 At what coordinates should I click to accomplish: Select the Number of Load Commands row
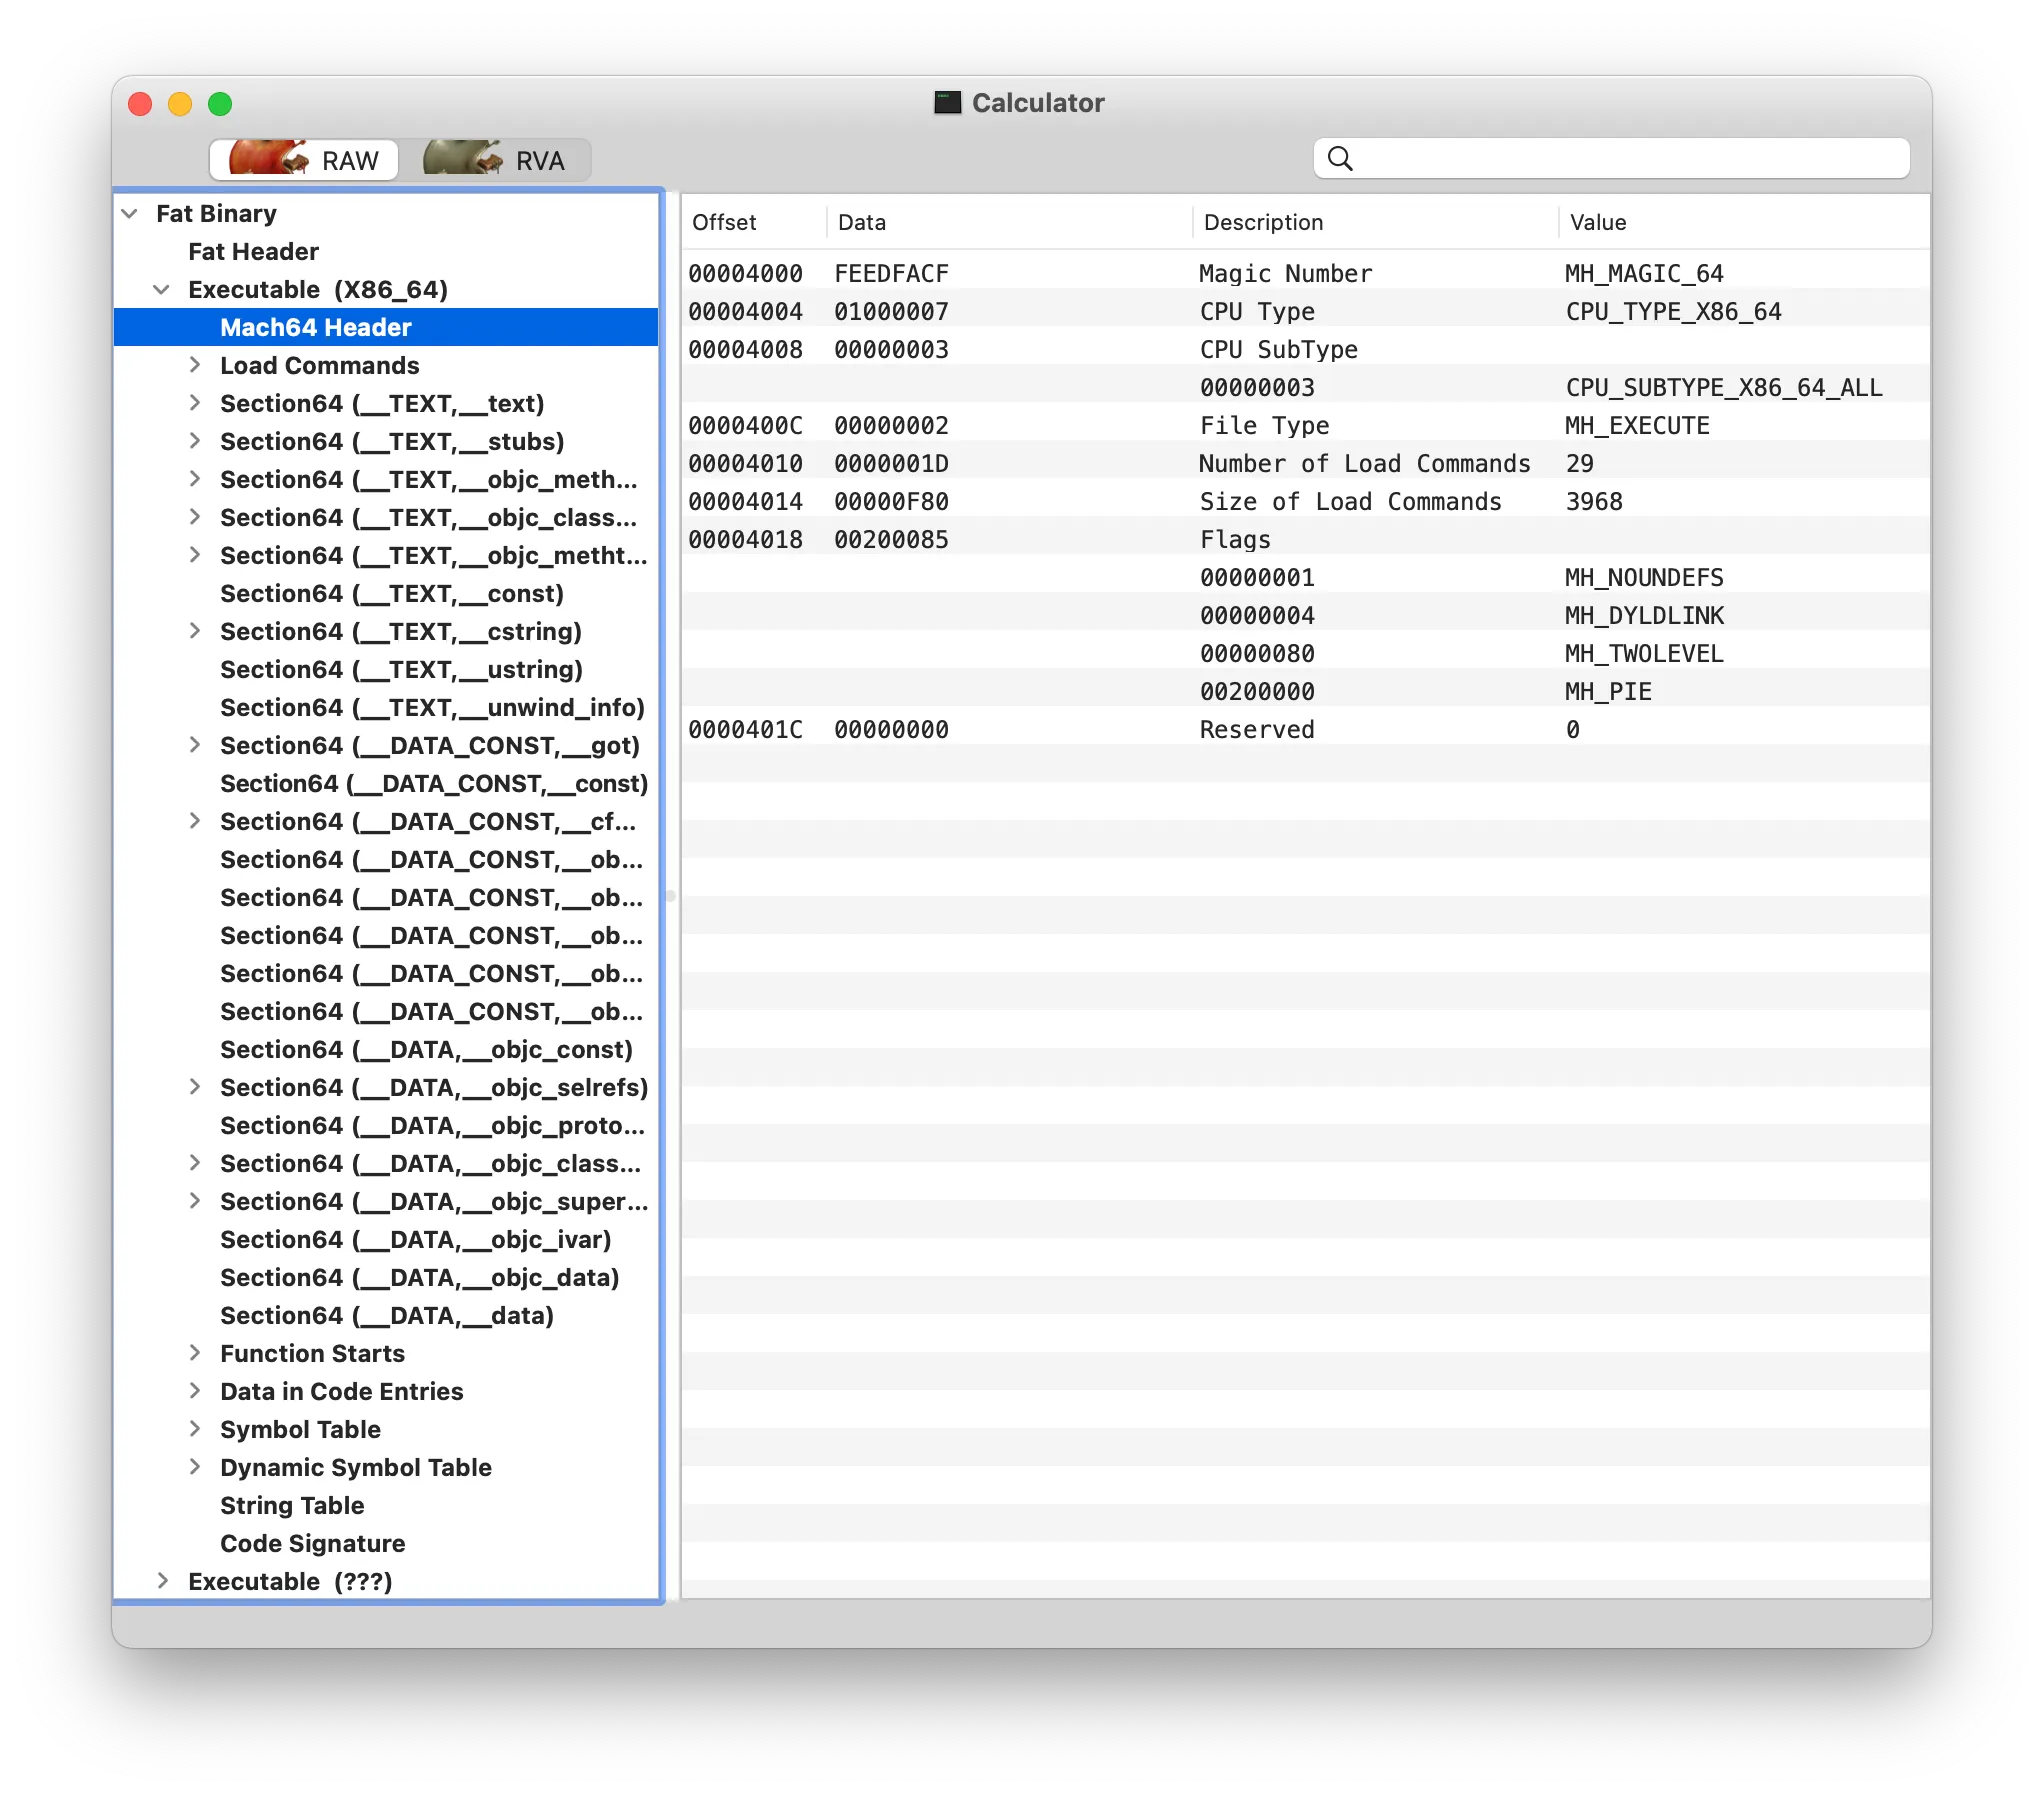pos(1306,463)
